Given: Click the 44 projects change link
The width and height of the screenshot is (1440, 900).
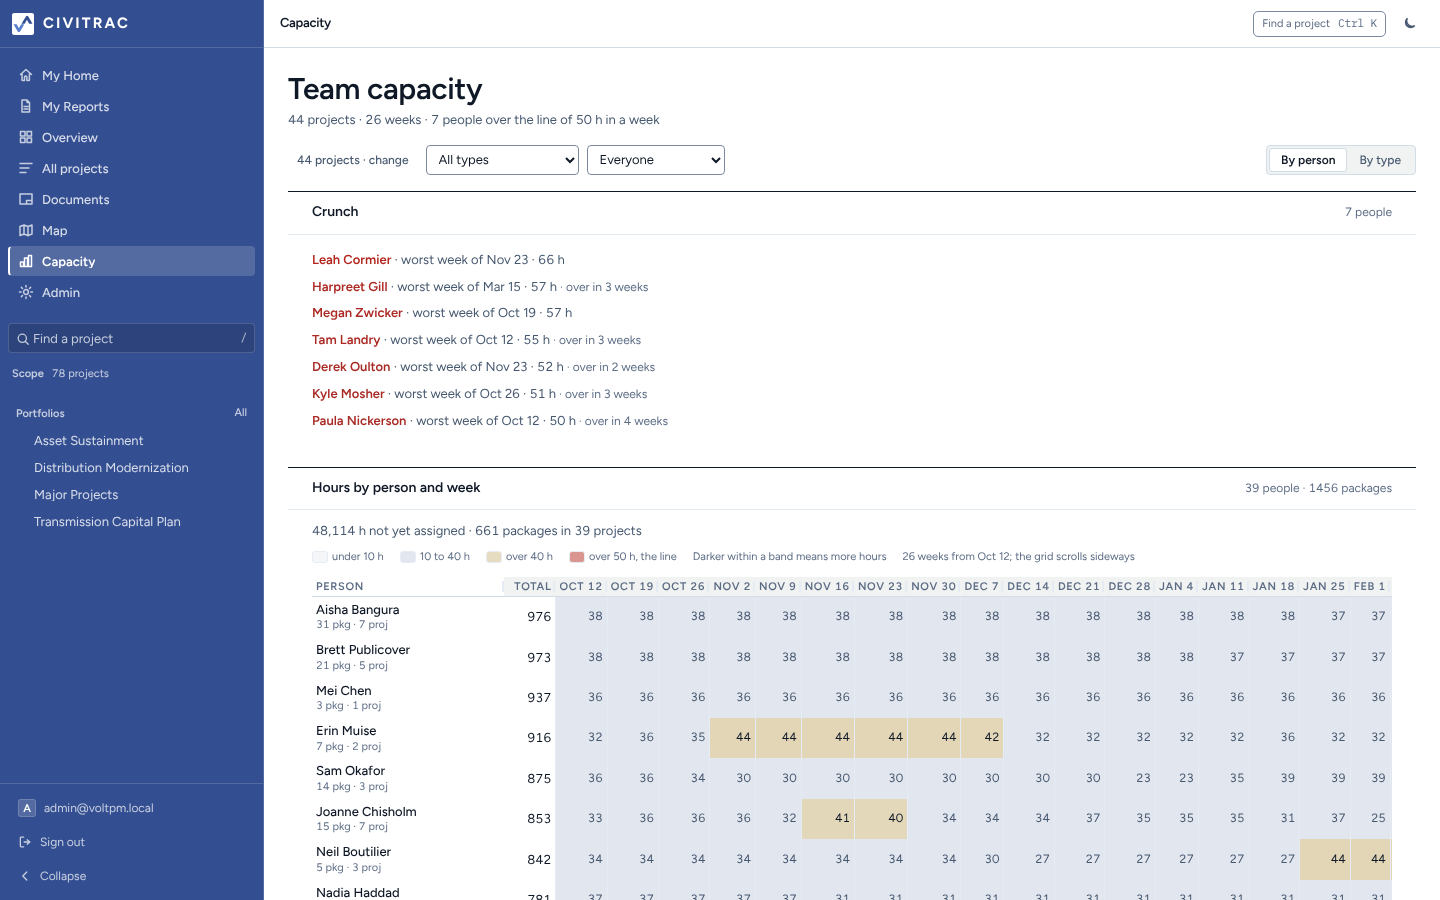Looking at the screenshot, I should (x=353, y=160).
